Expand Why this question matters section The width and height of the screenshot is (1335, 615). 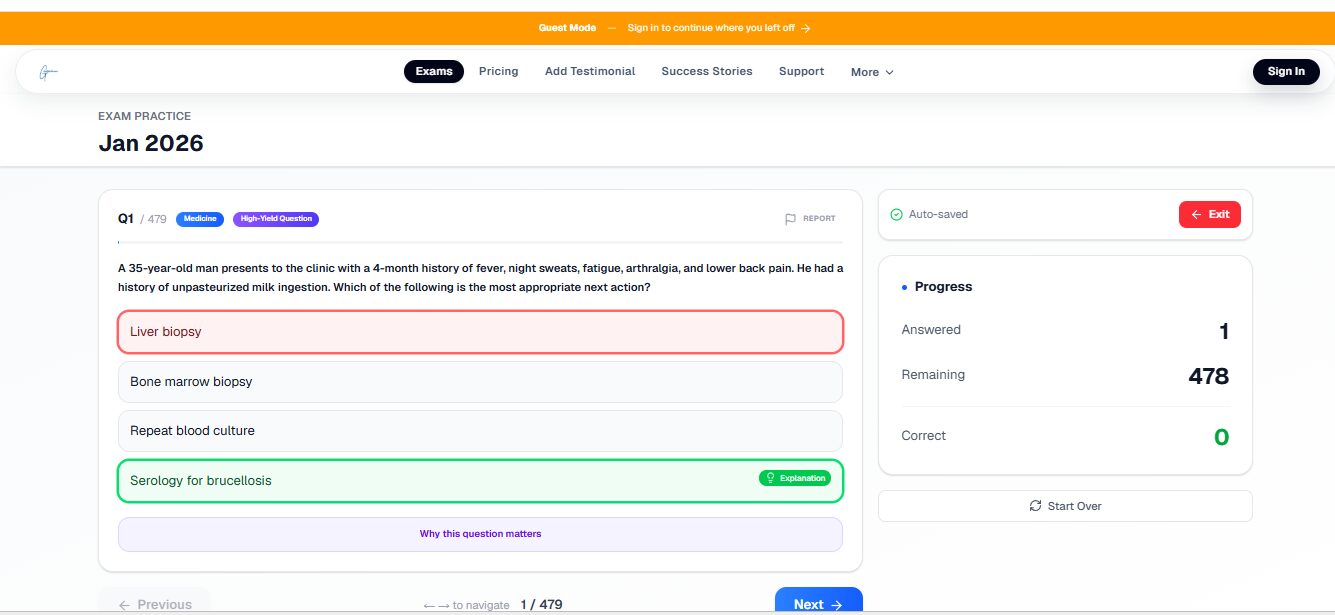[x=480, y=534]
